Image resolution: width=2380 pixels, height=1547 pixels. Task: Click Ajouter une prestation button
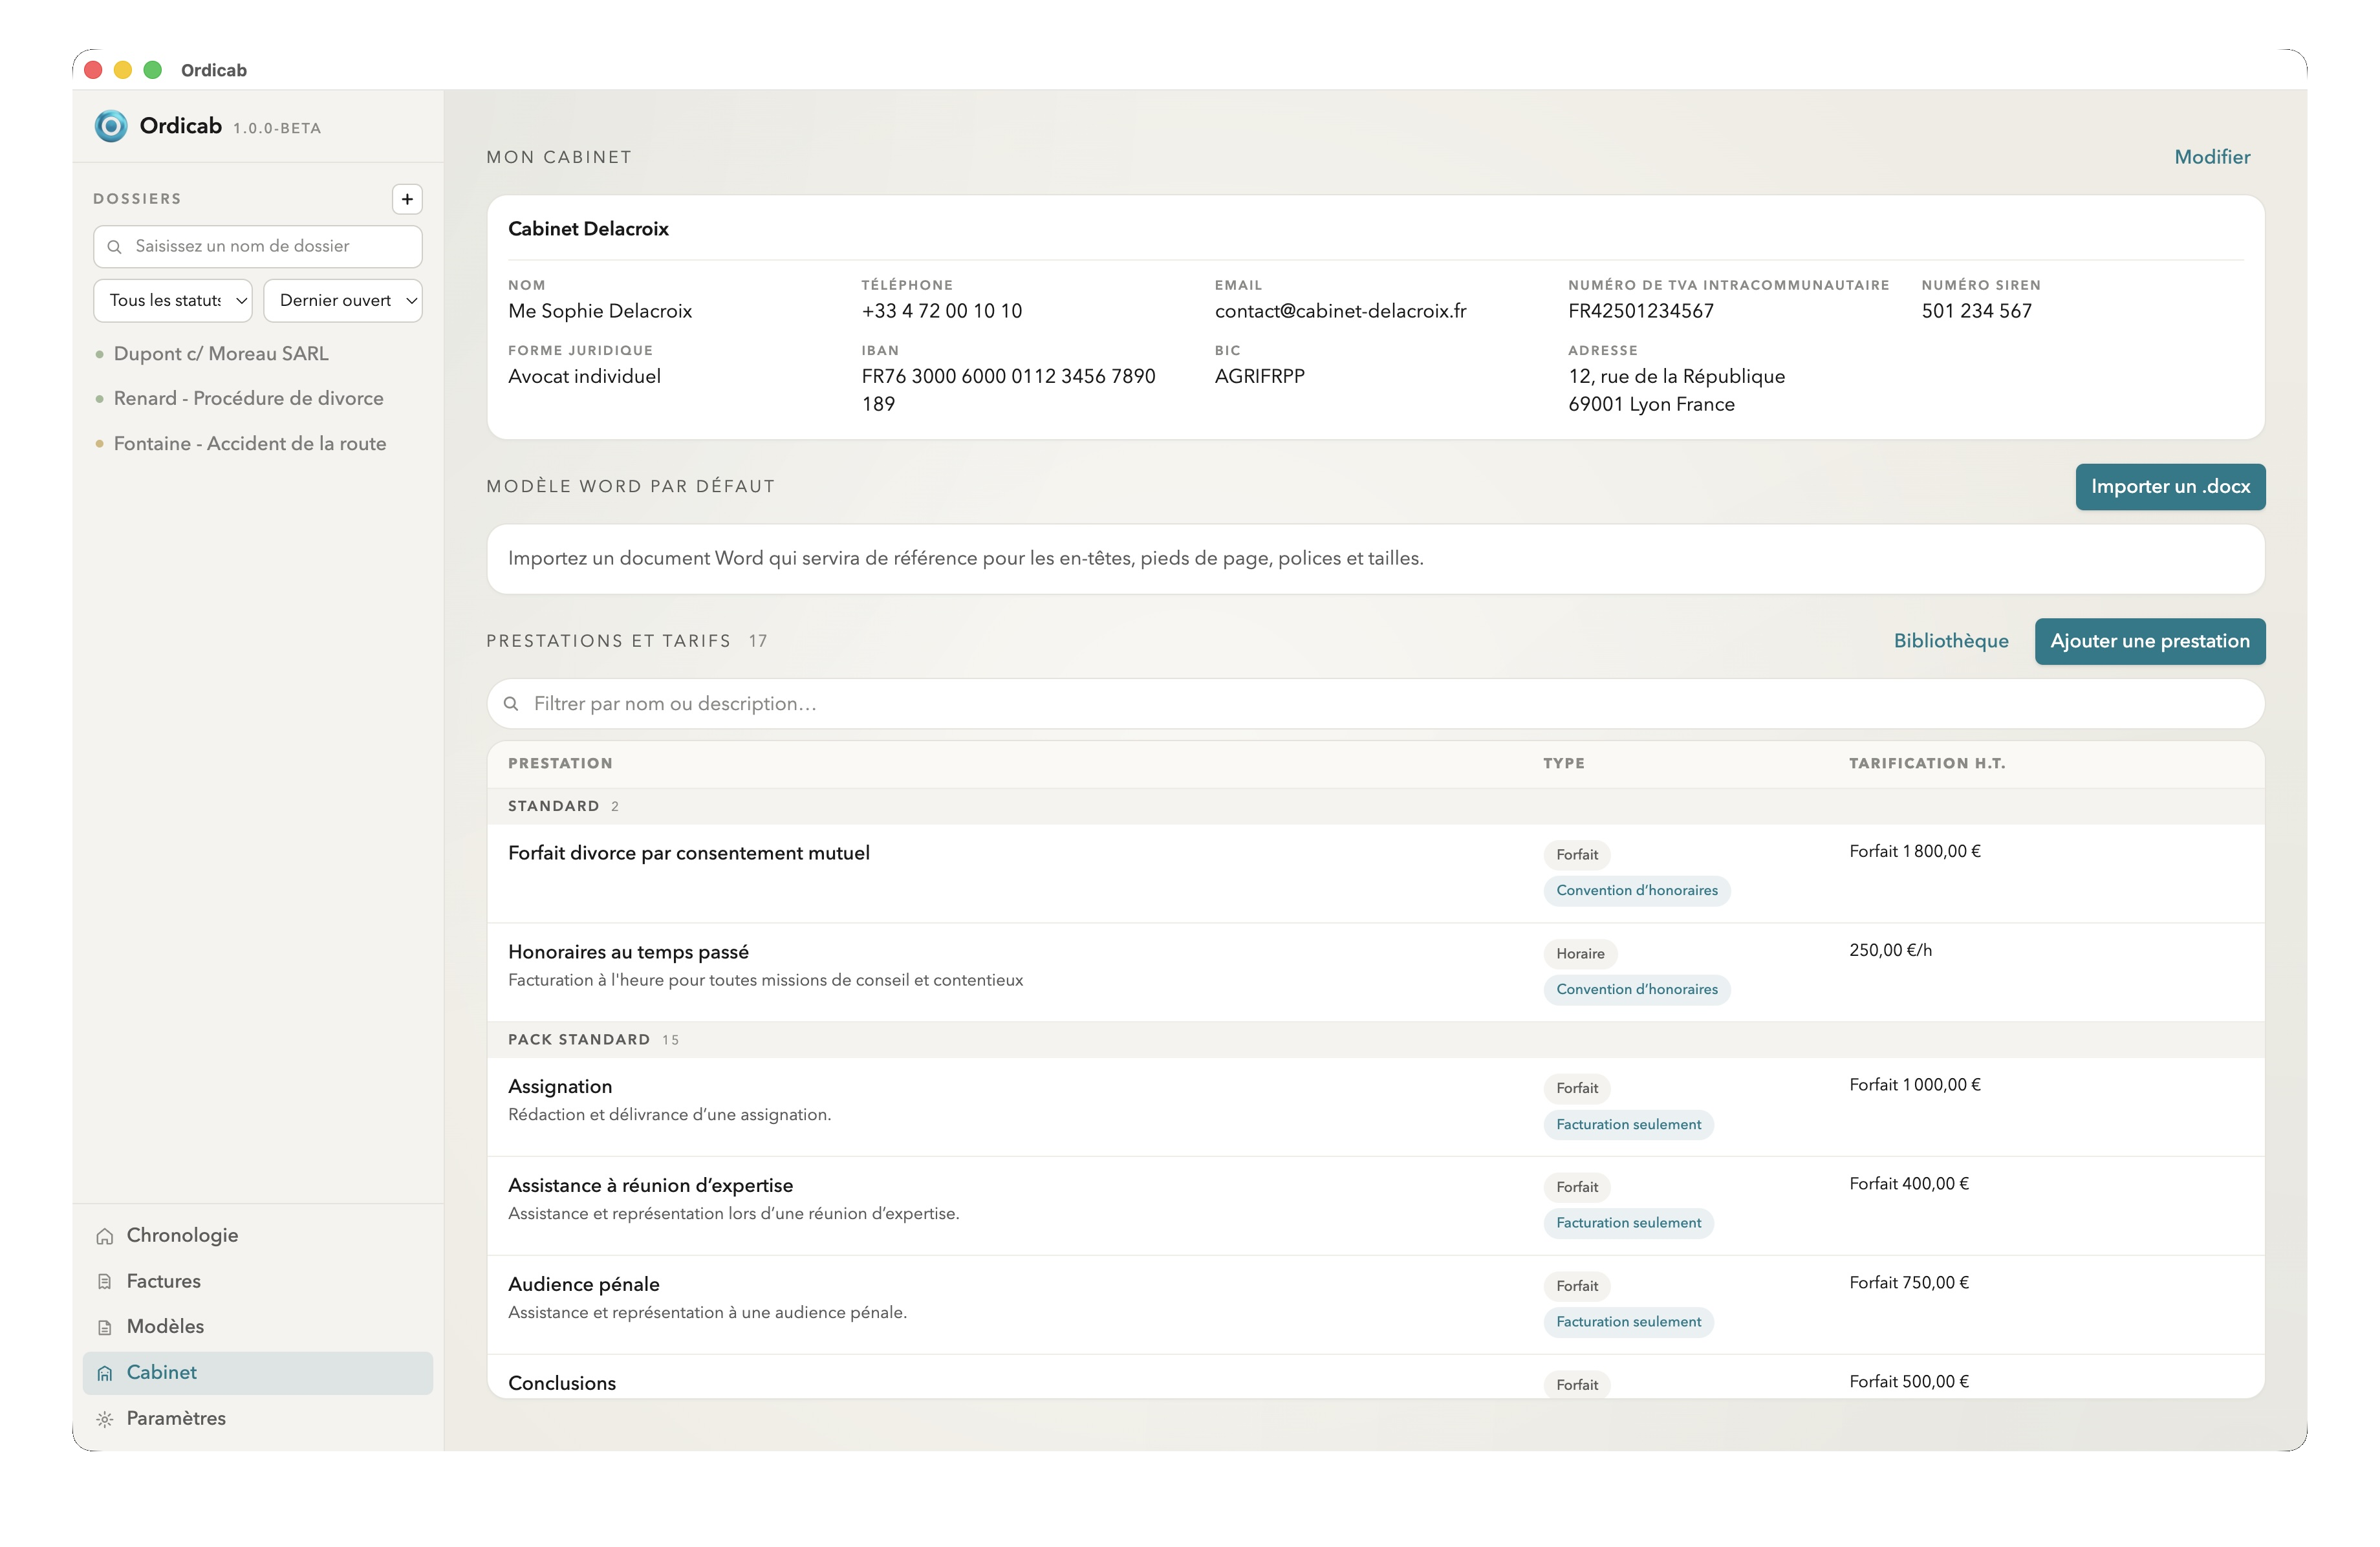tap(2150, 641)
